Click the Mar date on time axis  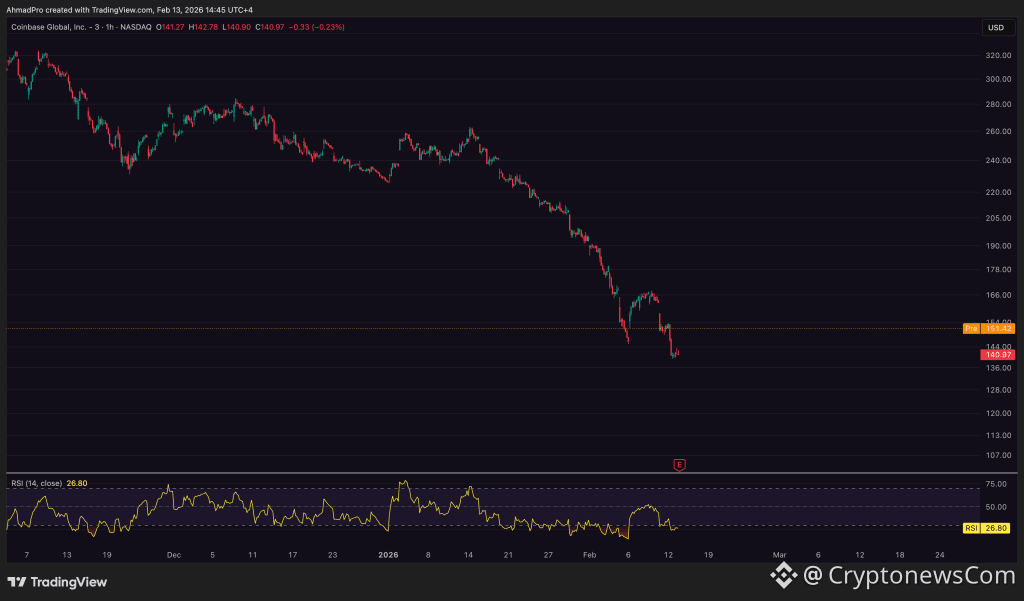point(779,555)
